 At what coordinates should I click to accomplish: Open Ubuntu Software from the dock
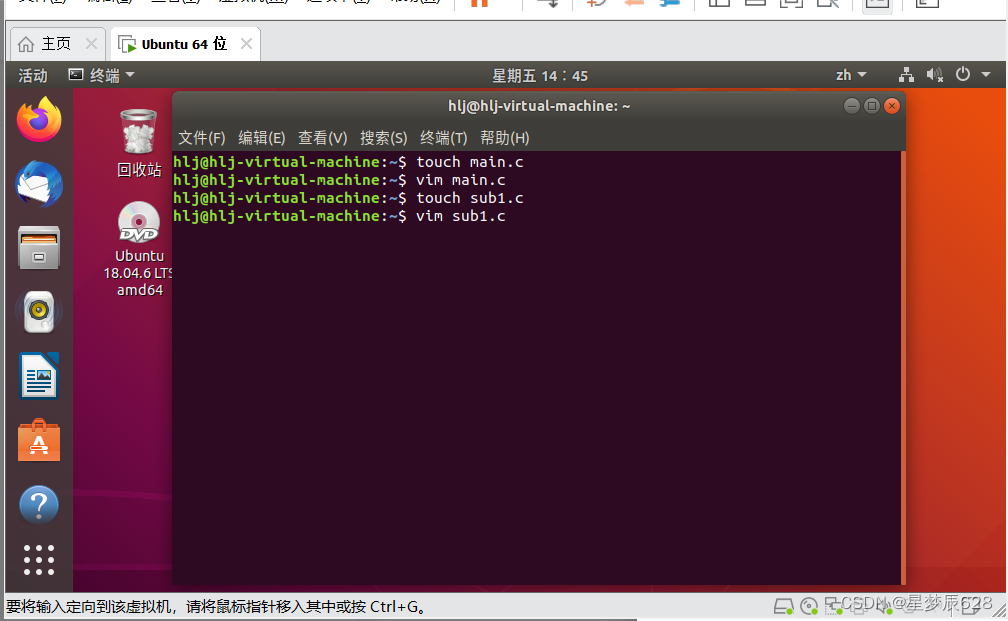tap(38, 440)
